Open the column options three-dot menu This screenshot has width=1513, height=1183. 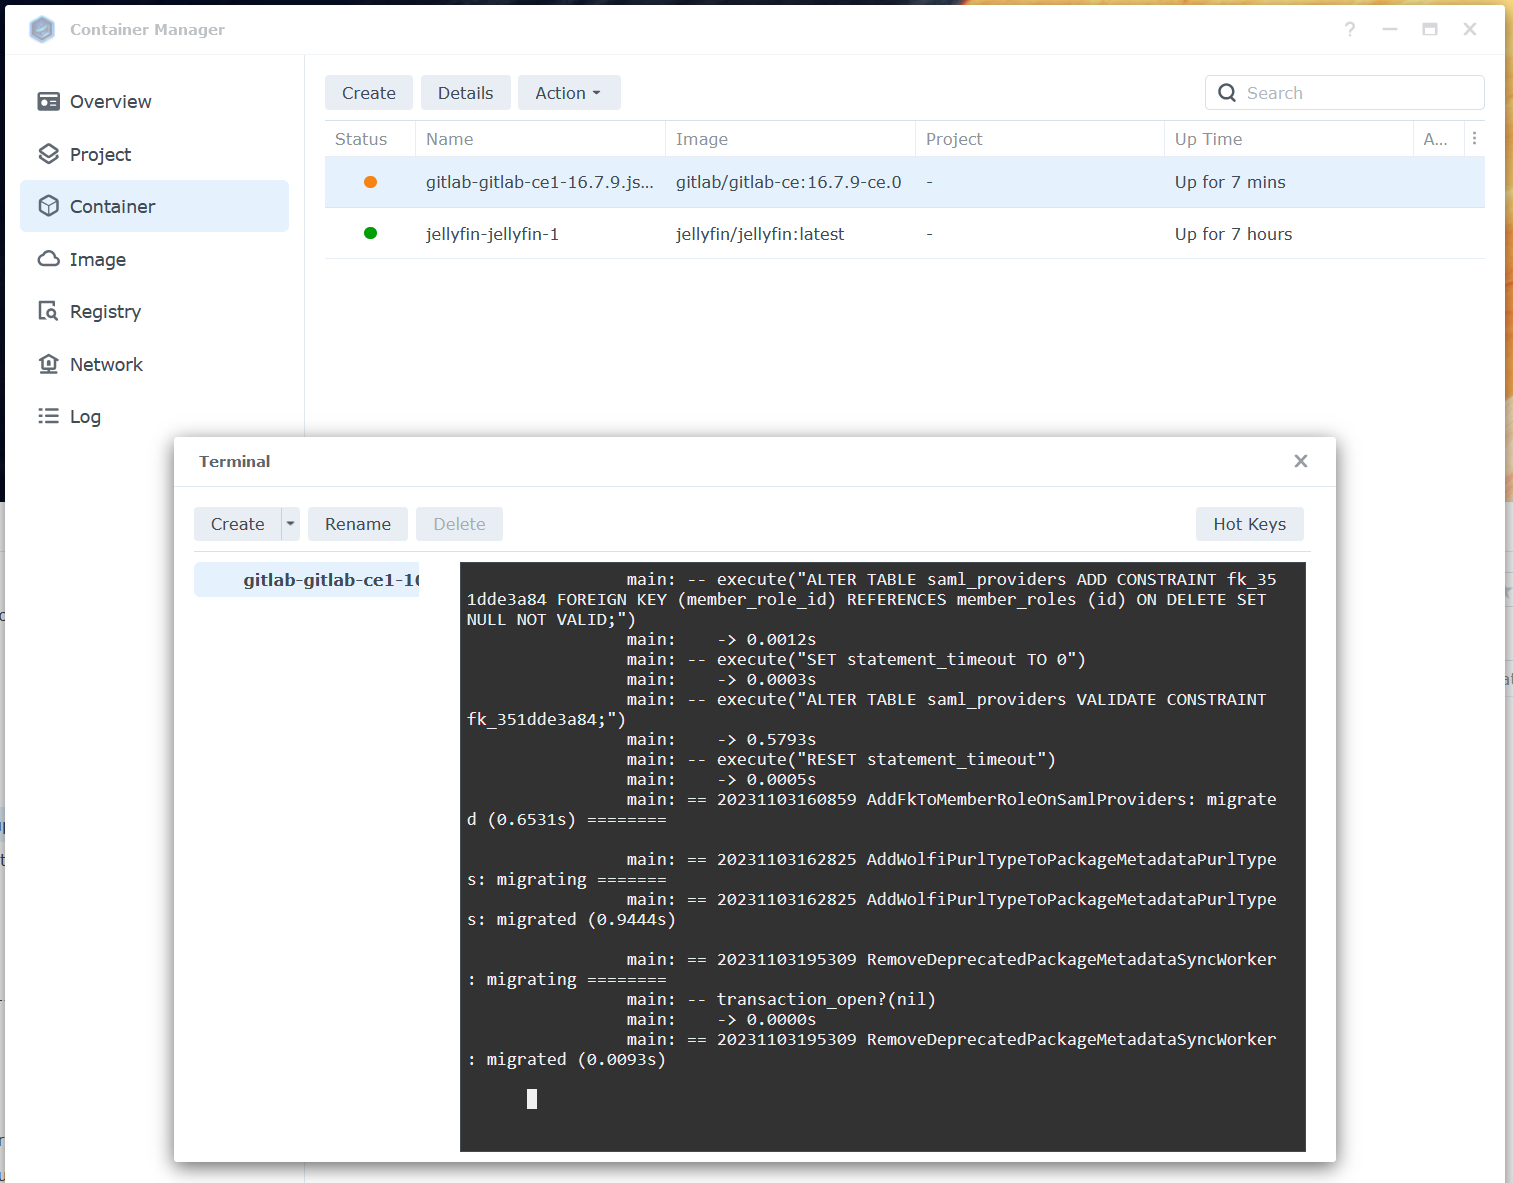[x=1475, y=138]
